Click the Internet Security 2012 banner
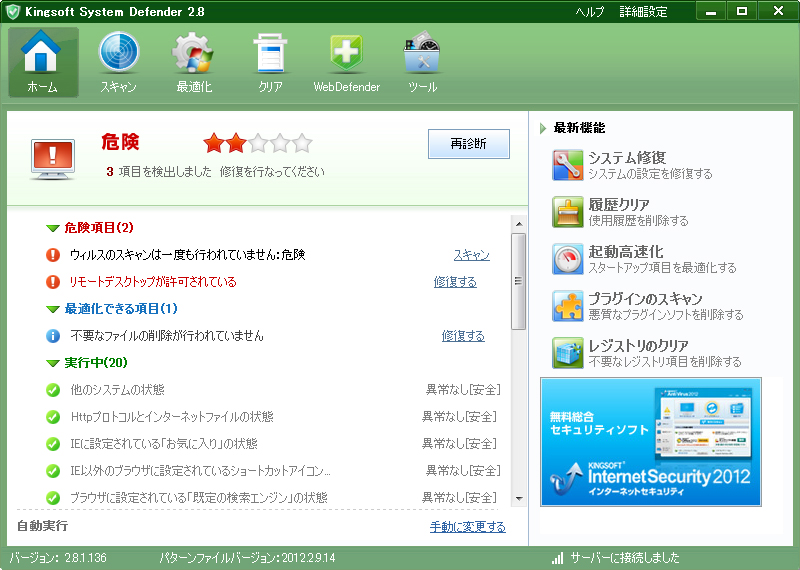The width and height of the screenshot is (800, 570). pos(651,442)
